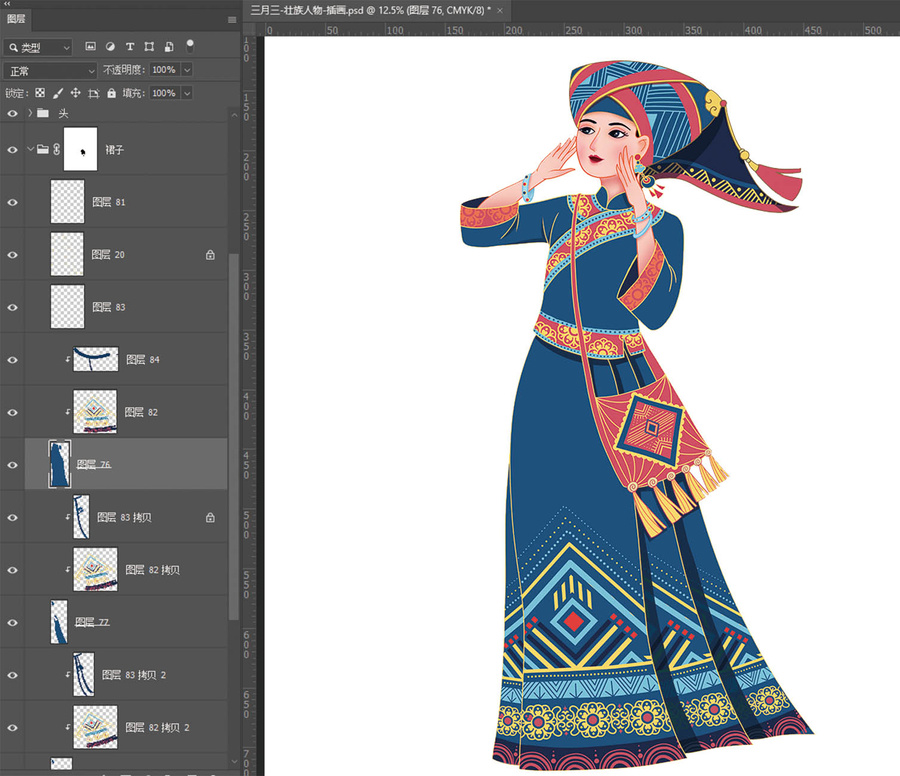This screenshot has height=776, width=900.
Task: Hide layer 图层 84
Action: pyautogui.click(x=12, y=360)
